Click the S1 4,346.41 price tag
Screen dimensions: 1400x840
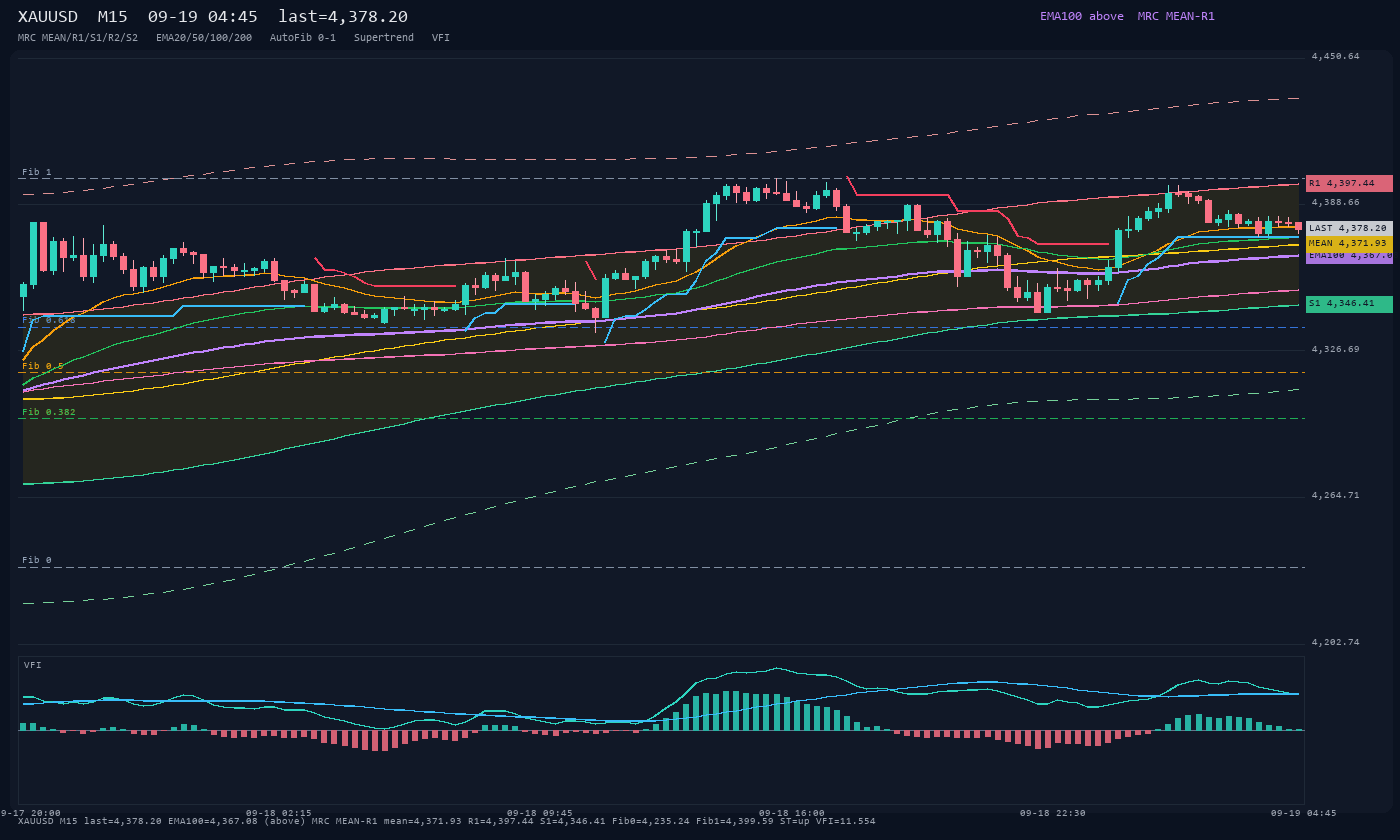click(1349, 303)
